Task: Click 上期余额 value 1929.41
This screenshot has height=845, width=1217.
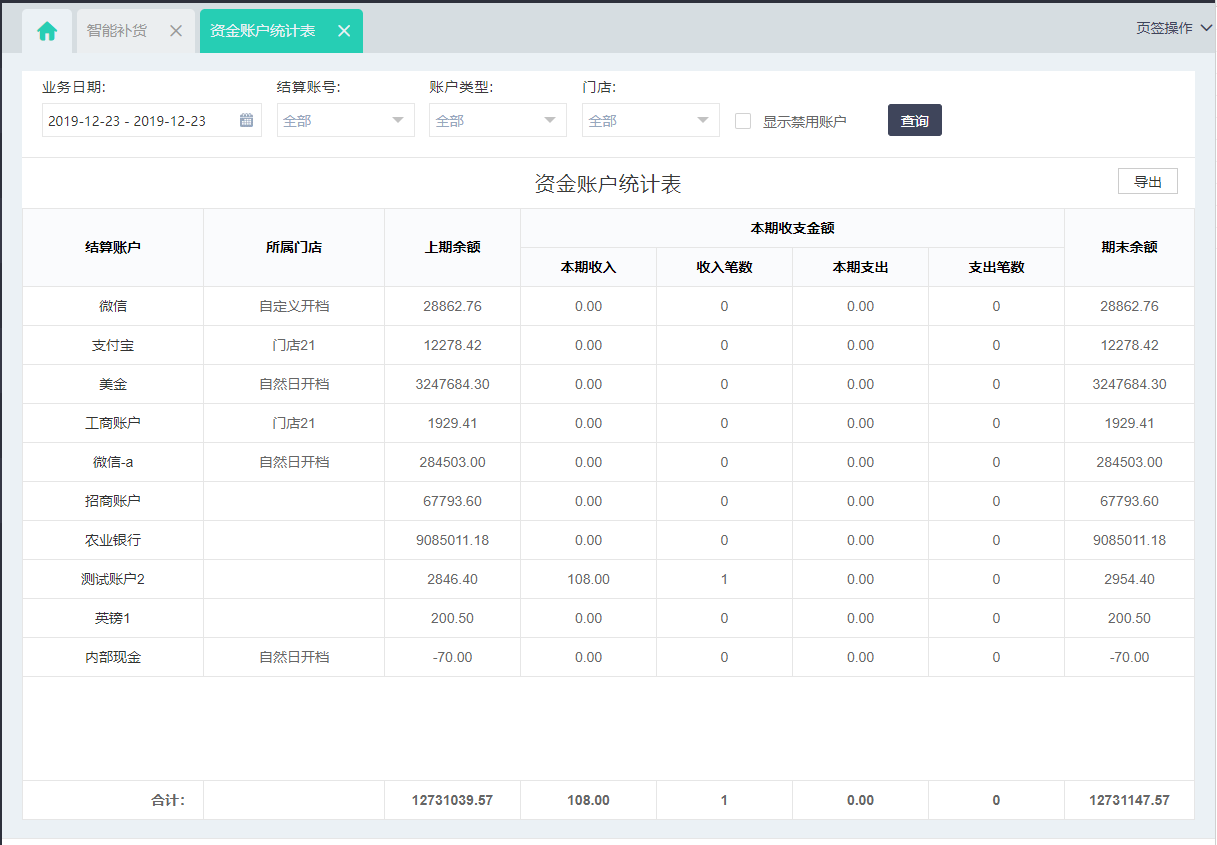Action: tap(453, 423)
